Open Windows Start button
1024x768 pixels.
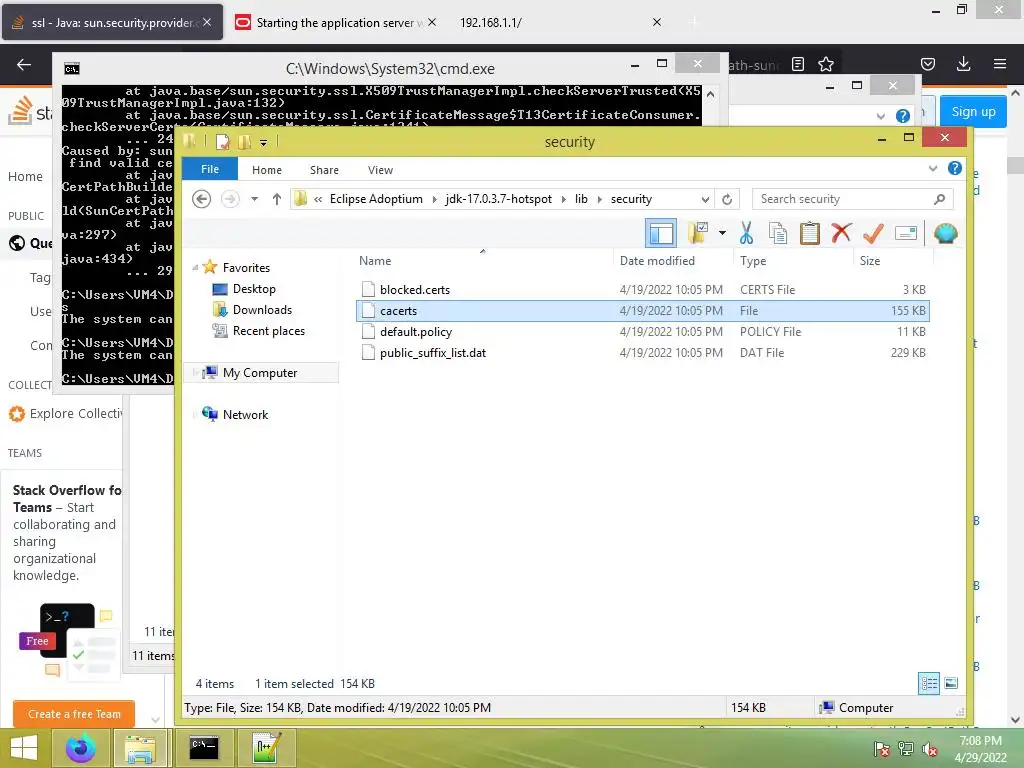[x=24, y=748]
